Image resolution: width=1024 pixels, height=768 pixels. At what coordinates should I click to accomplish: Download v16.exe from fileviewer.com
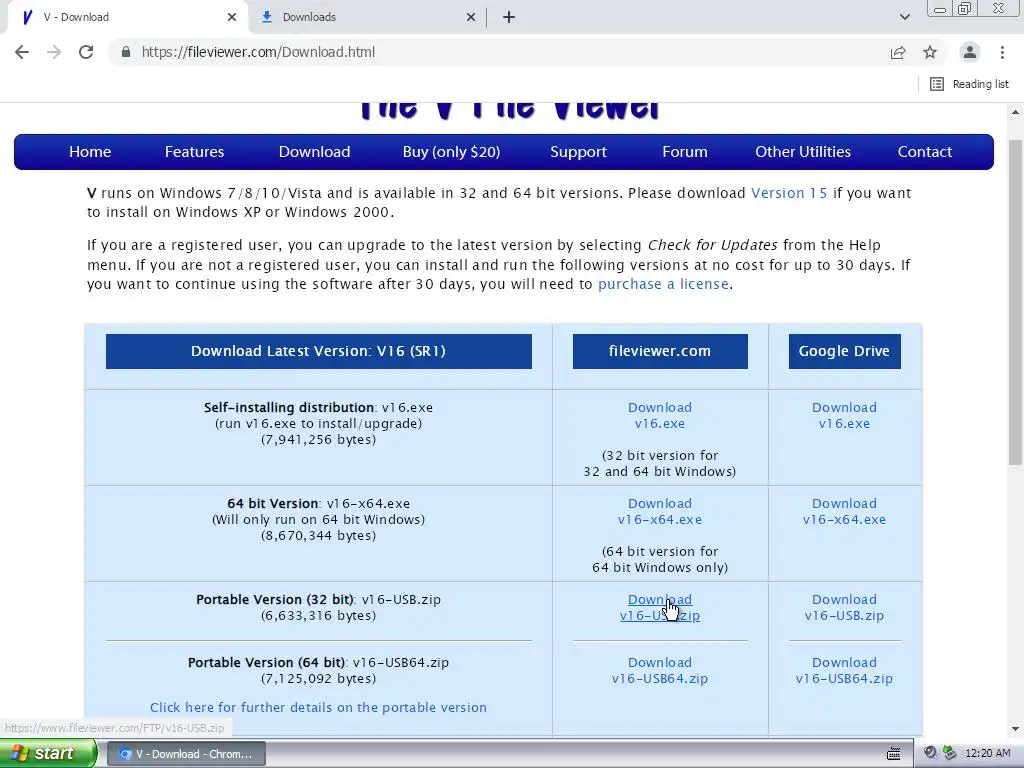[660, 415]
